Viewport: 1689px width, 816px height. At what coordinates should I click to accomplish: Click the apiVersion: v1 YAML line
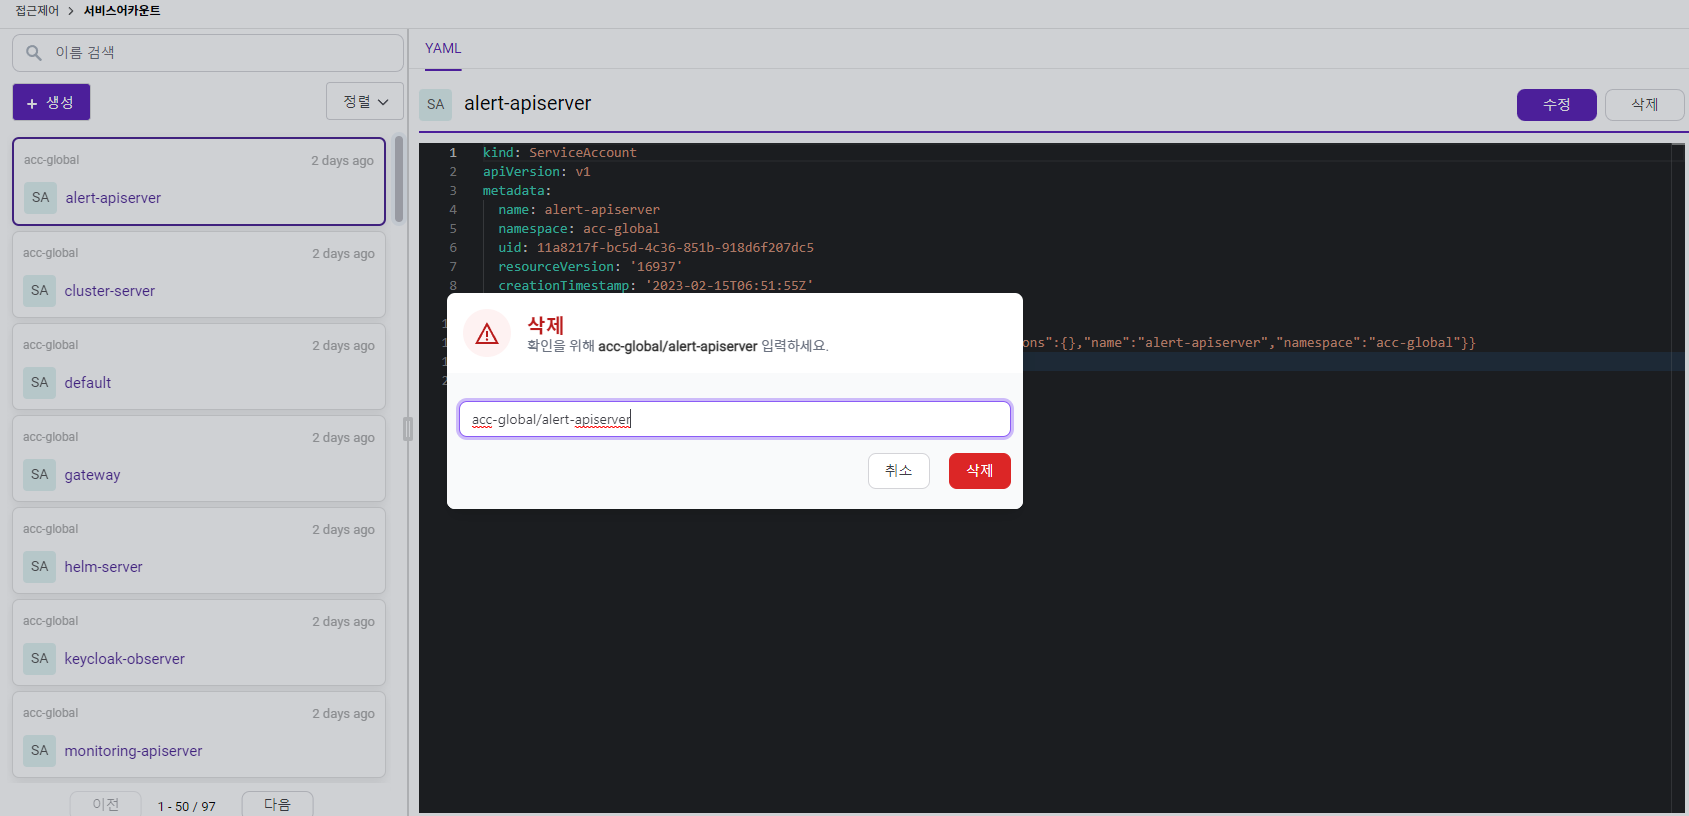(x=536, y=172)
